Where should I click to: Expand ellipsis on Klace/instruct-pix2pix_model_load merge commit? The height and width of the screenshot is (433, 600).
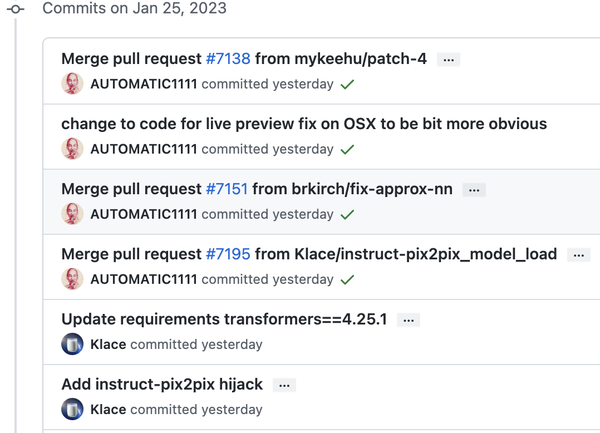578,255
